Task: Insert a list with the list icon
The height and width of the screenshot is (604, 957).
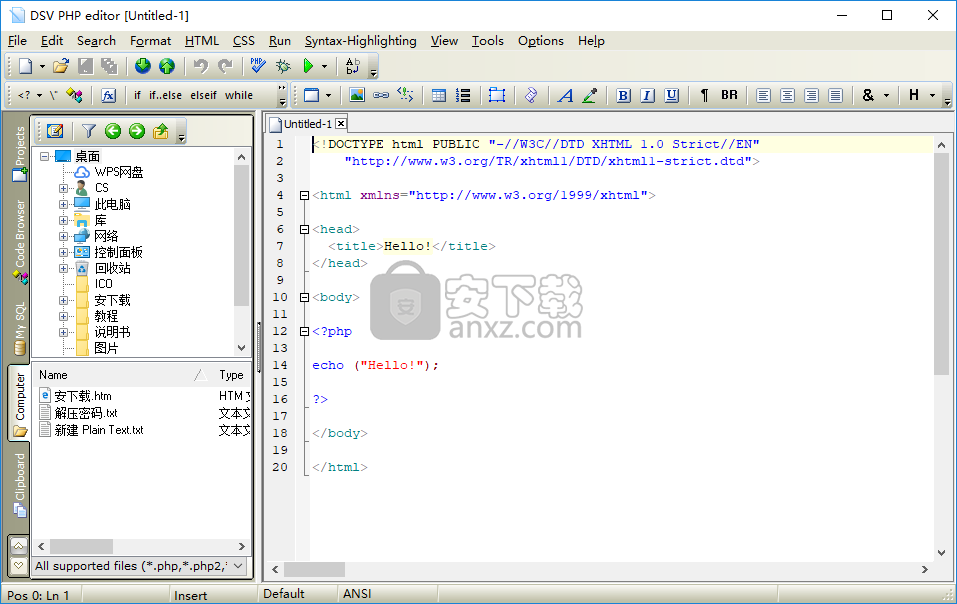Action: [463, 95]
